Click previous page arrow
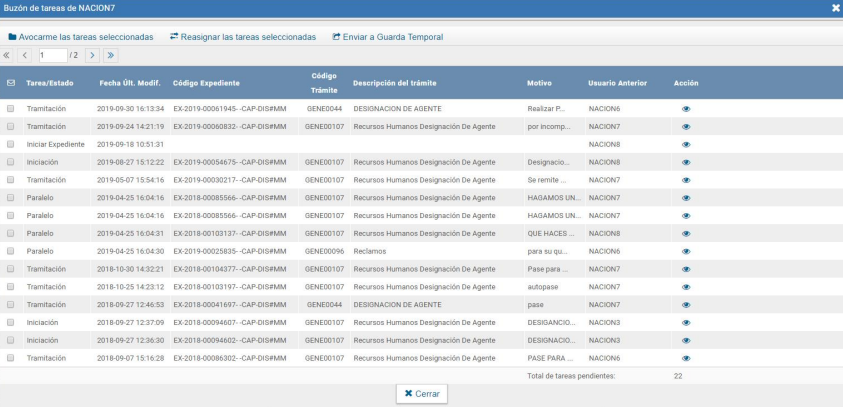The image size is (843, 407). click(25, 56)
